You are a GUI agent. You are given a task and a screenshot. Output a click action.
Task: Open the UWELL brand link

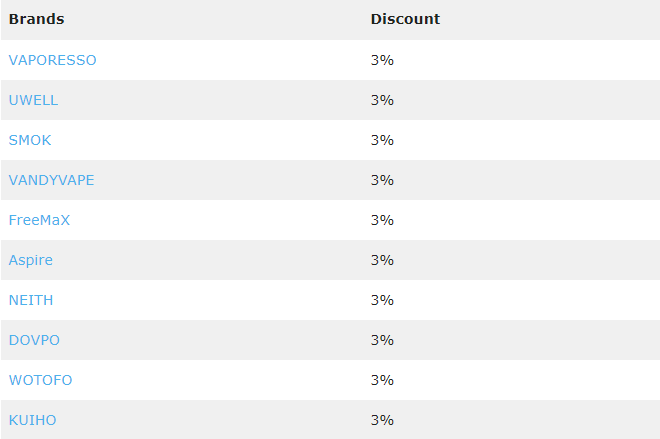(33, 100)
